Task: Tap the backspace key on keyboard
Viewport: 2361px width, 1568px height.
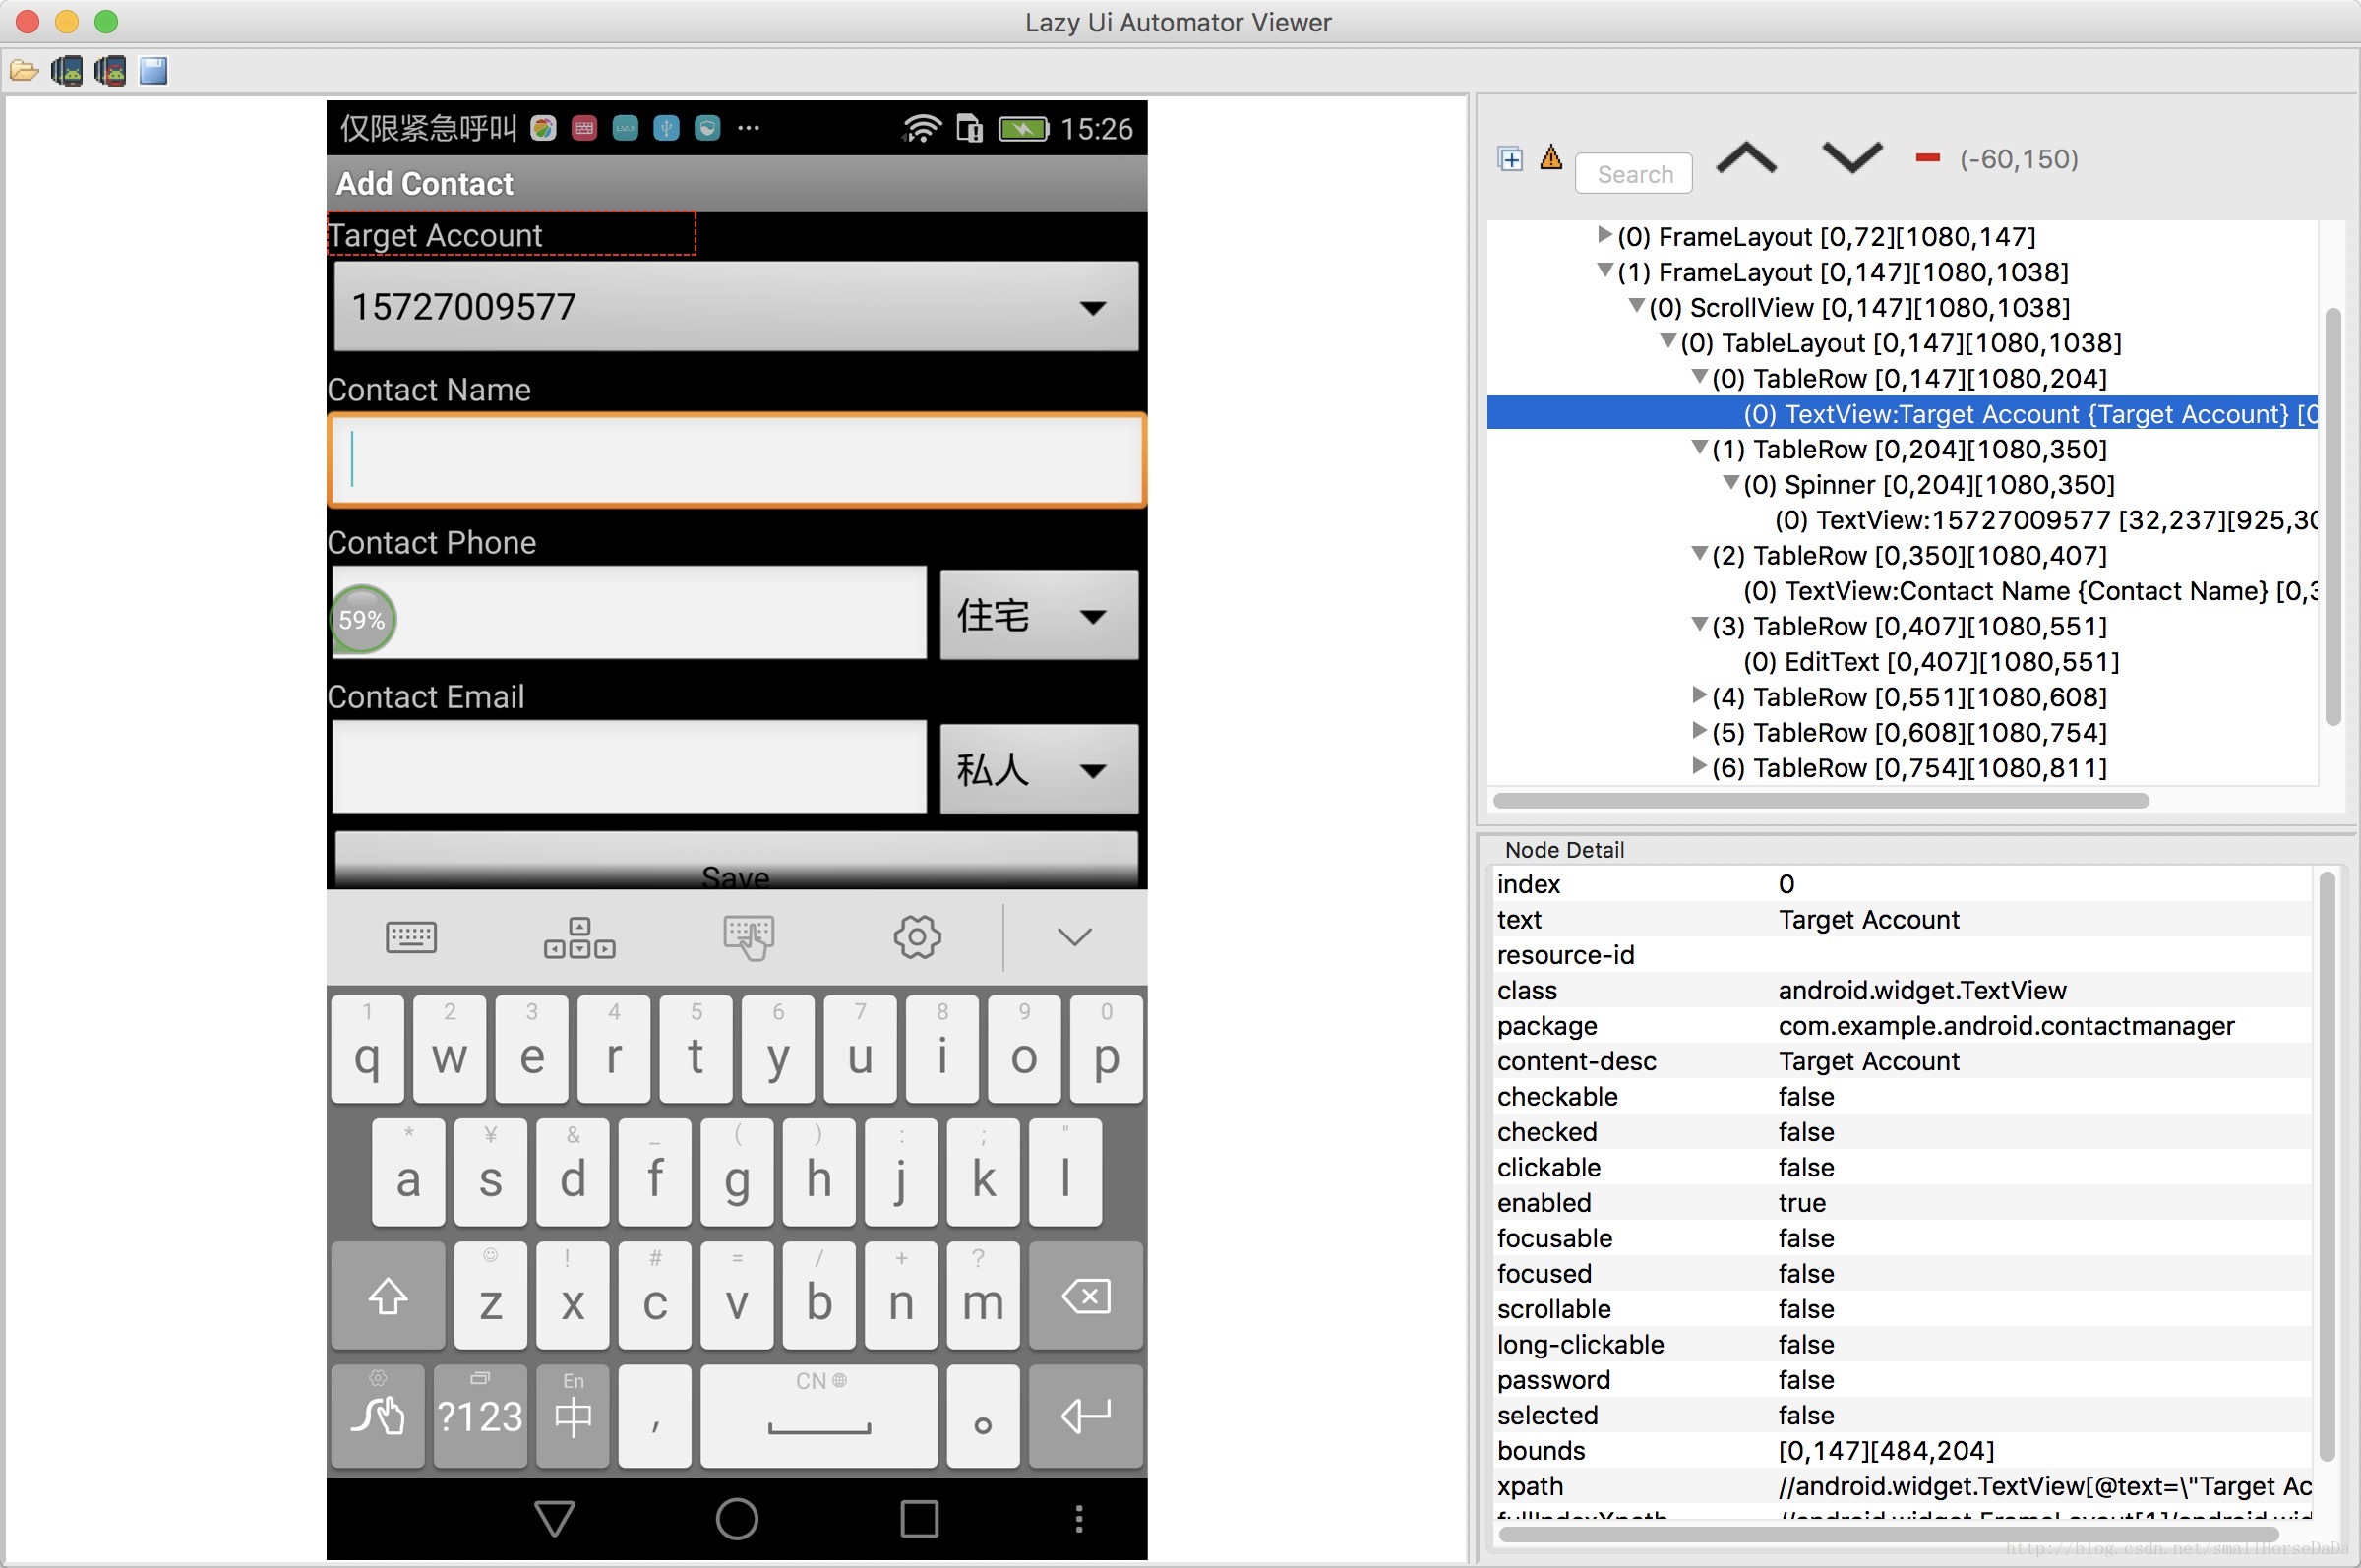Action: pyautogui.click(x=1086, y=1296)
